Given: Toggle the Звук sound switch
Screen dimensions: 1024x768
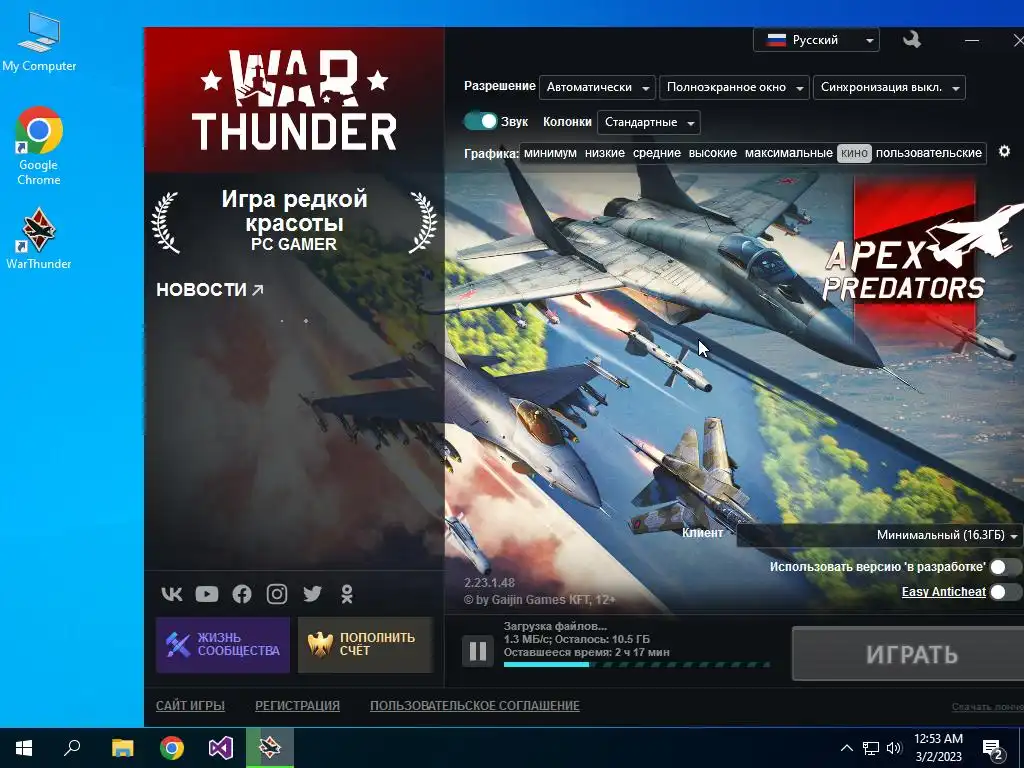Looking at the screenshot, I should pyautogui.click(x=480, y=121).
